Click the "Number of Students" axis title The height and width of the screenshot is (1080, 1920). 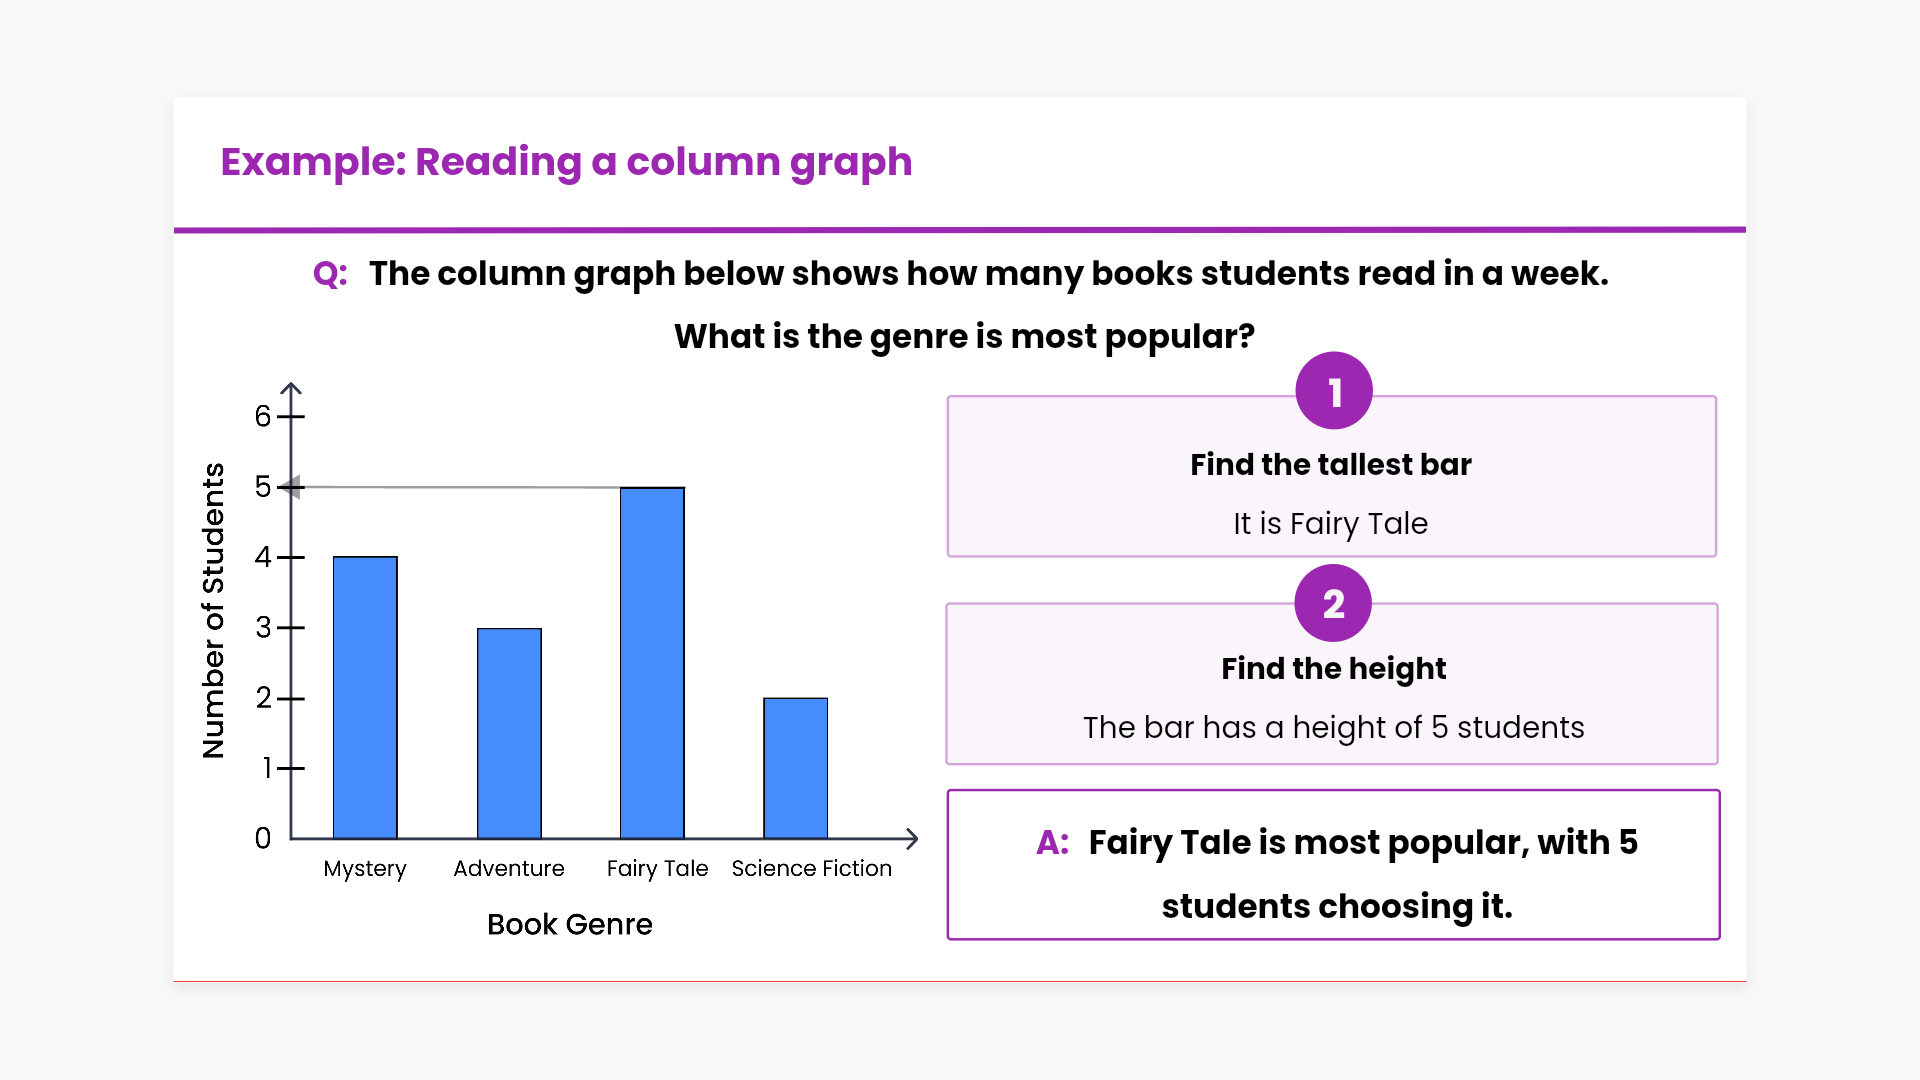point(213,610)
